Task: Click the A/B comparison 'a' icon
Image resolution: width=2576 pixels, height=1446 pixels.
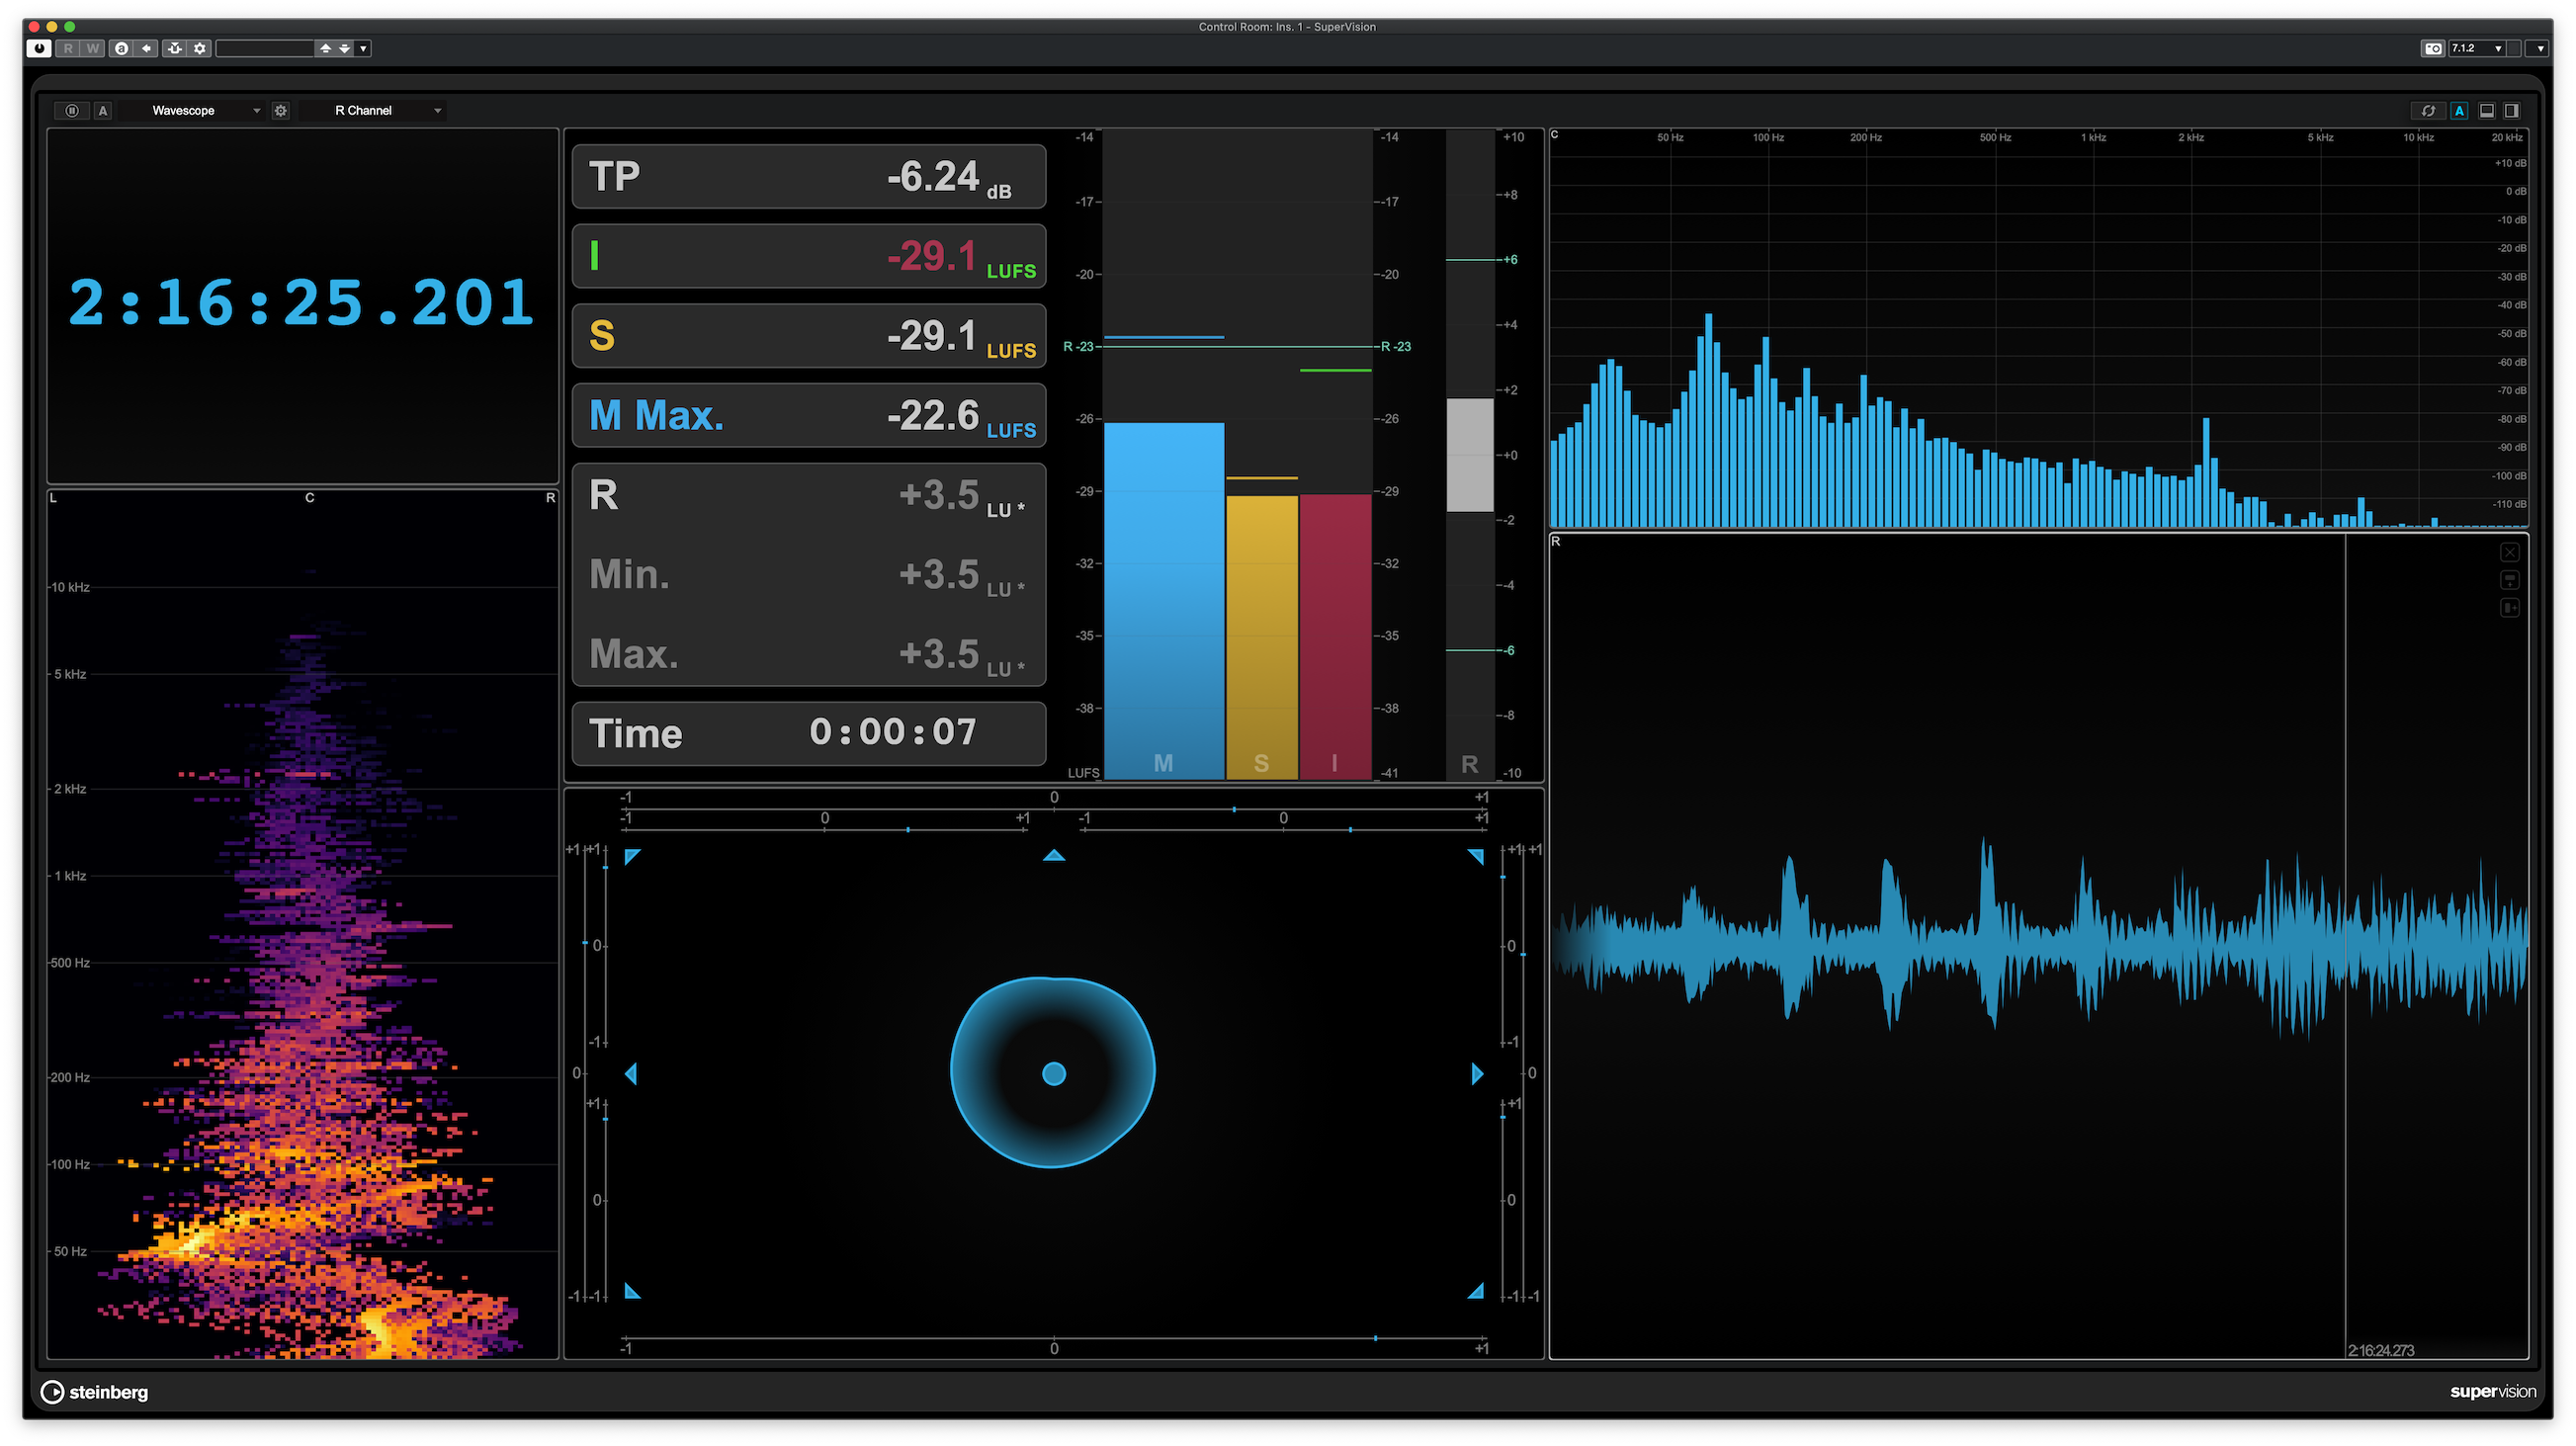Action: (x=121, y=48)
